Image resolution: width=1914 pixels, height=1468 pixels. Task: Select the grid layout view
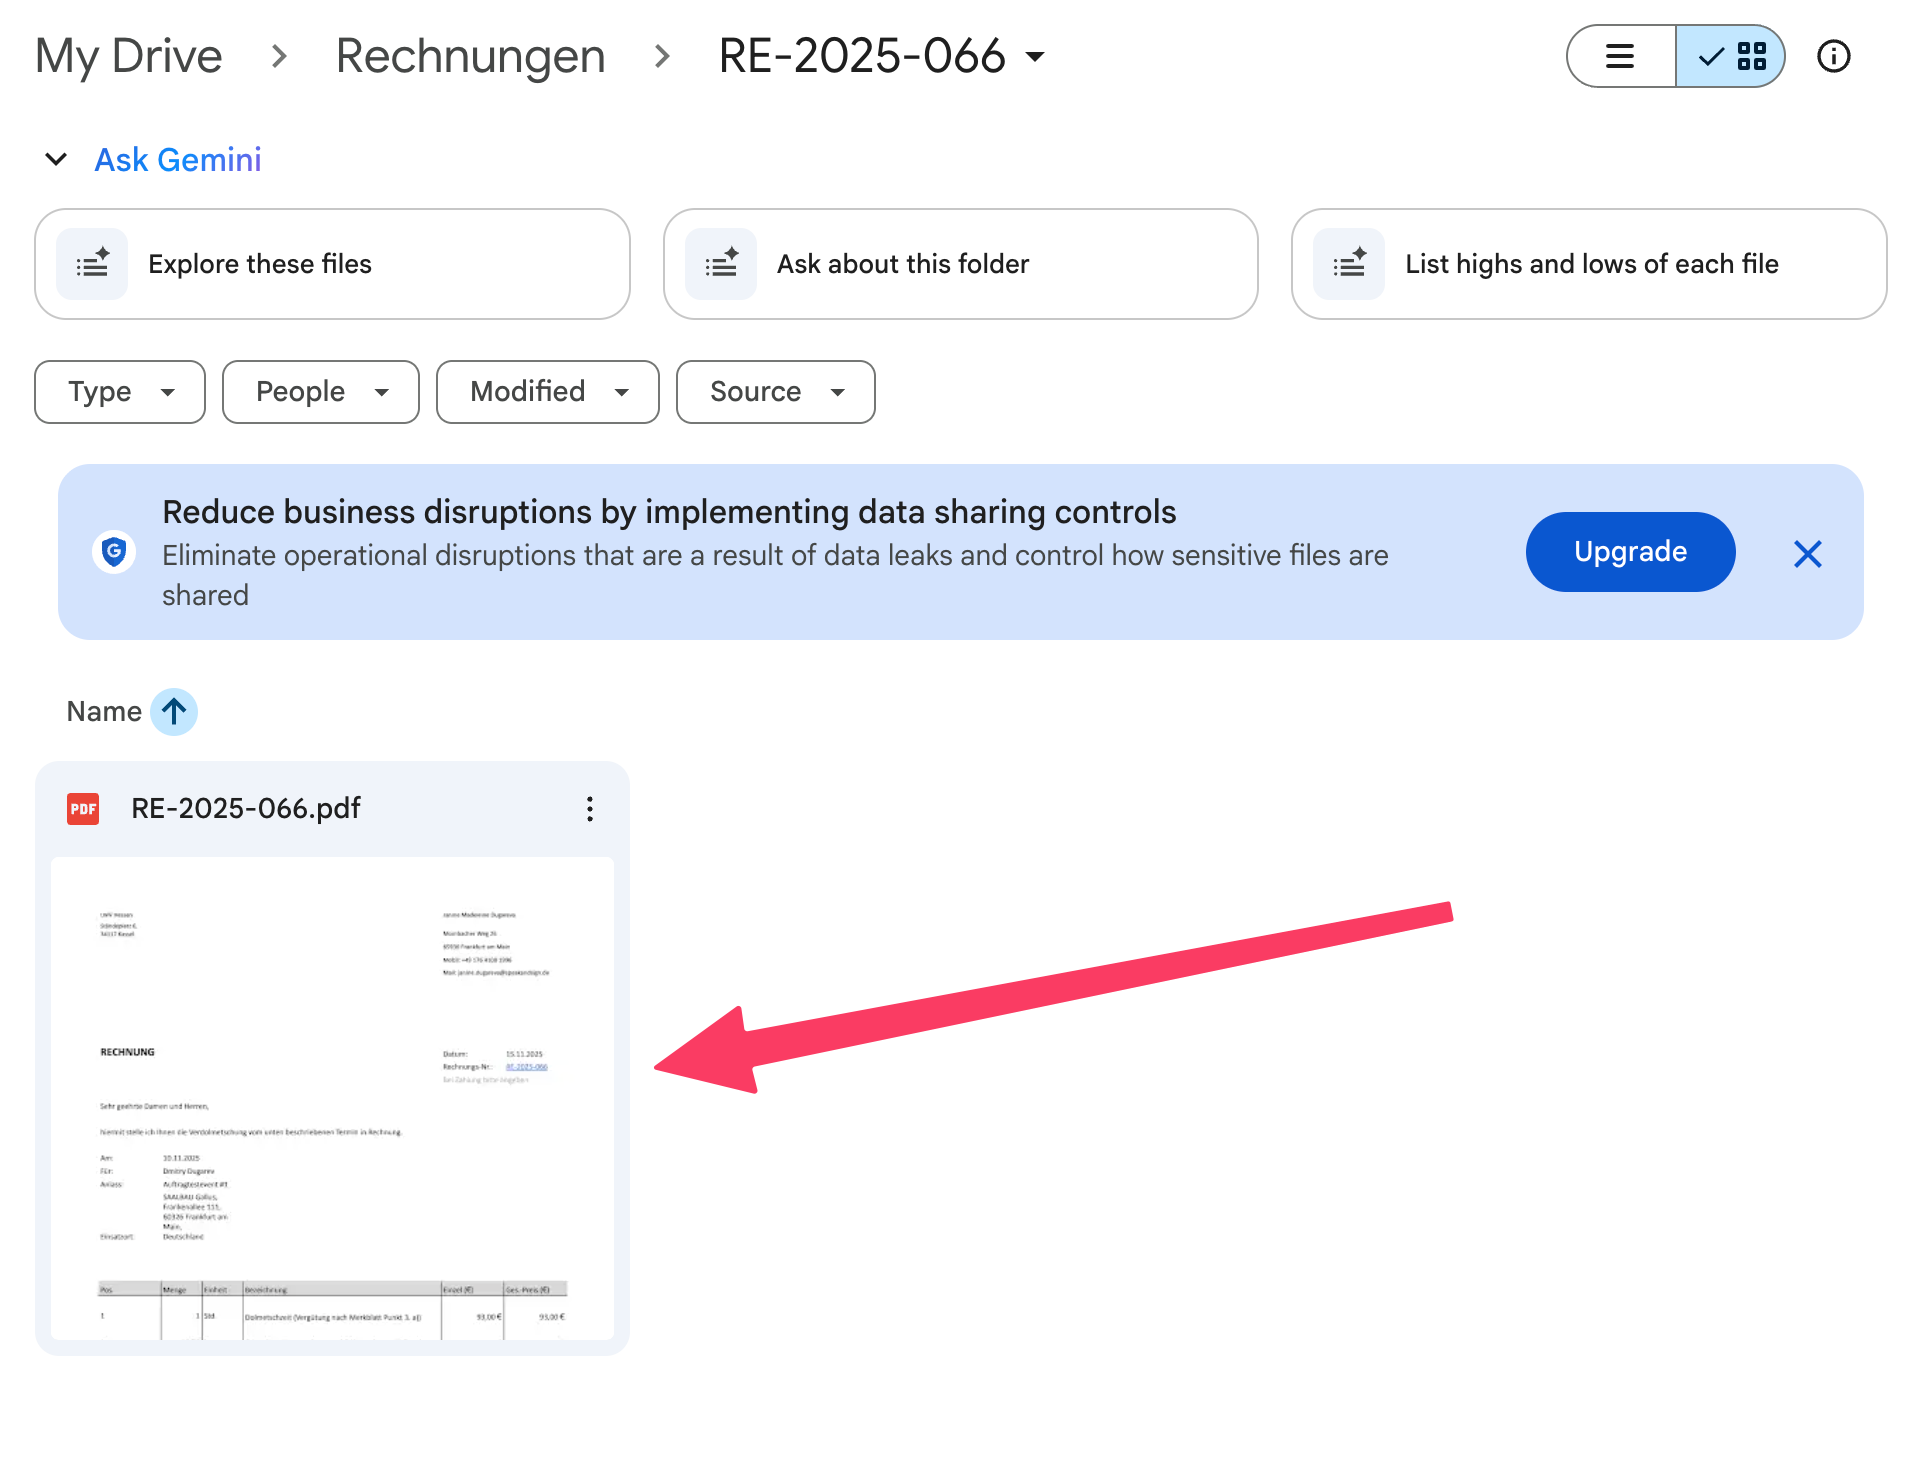pos(1731,57)
